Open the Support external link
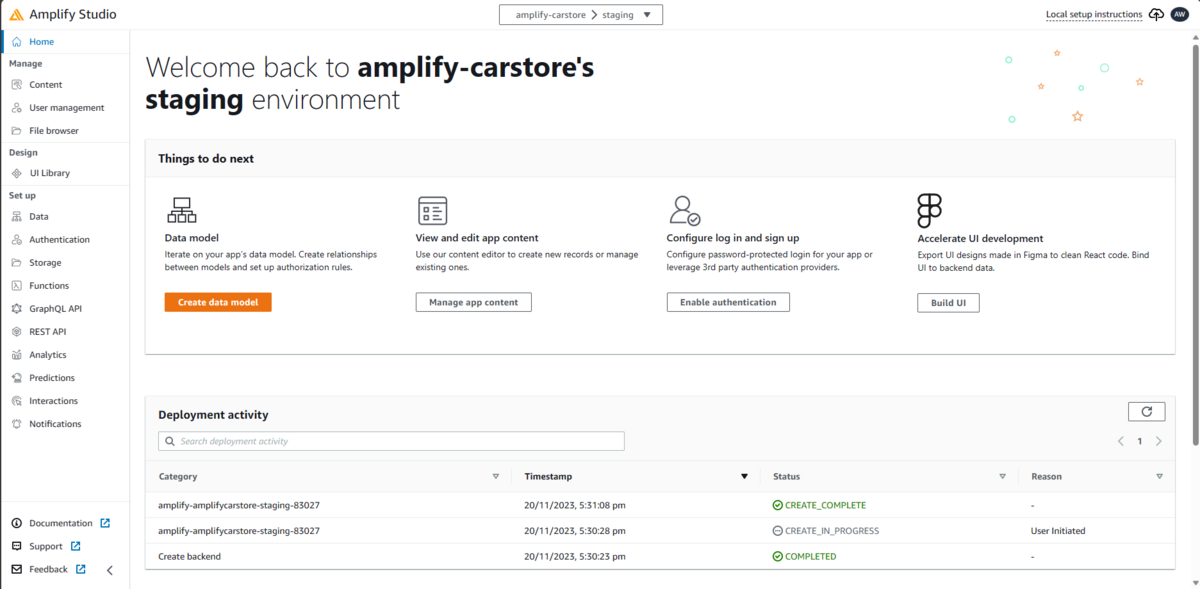Image resolution: width=1200 pixels, height=589 pixels. (54, 546)
